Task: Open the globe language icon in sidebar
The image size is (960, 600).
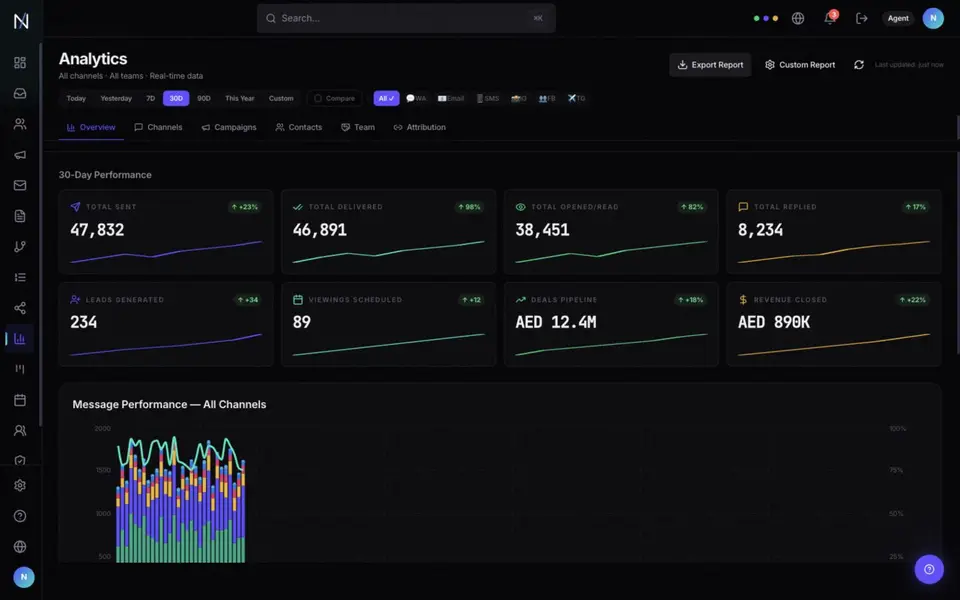Action: [20, 546]
